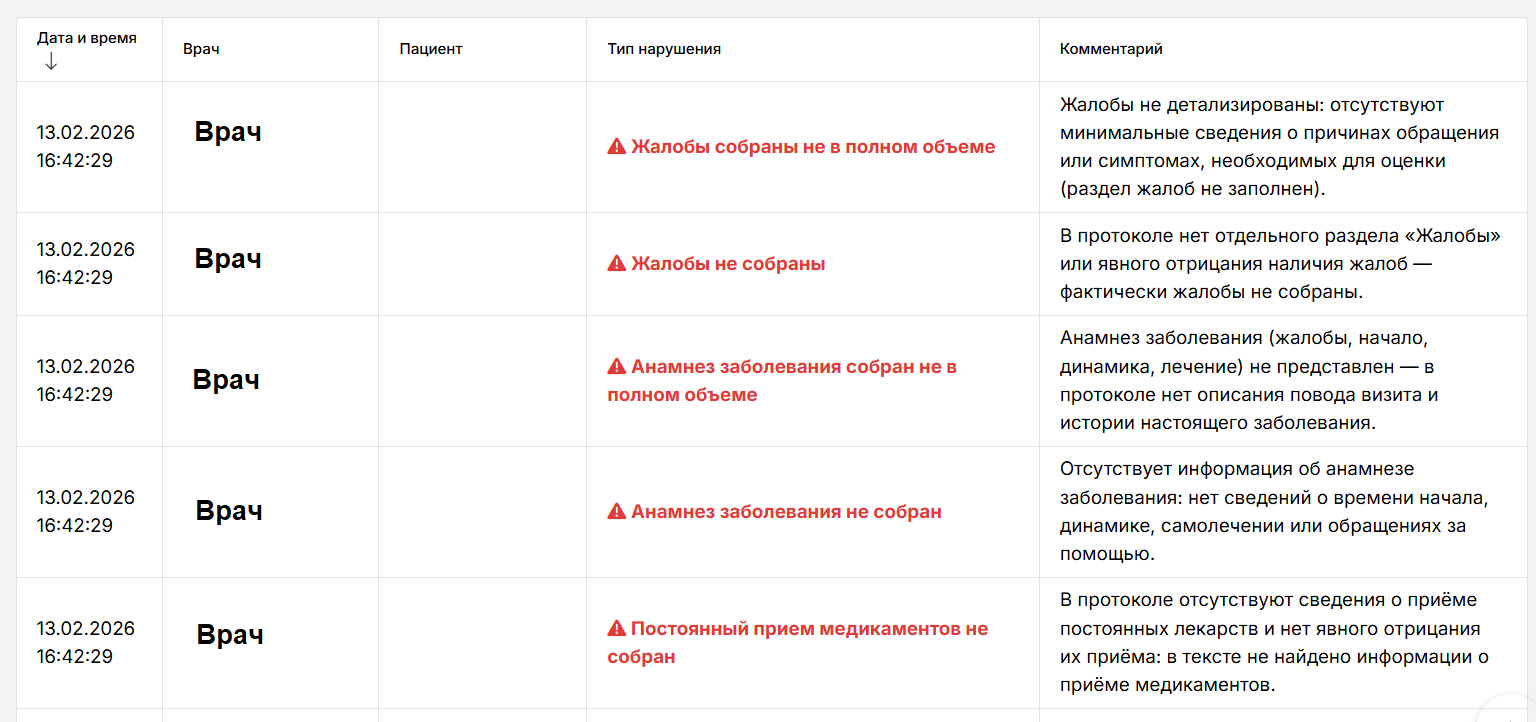The width and height of the screenshot is (1536, 722).
Task: Click the Тип нарушения column header
Action: [664, 49]
